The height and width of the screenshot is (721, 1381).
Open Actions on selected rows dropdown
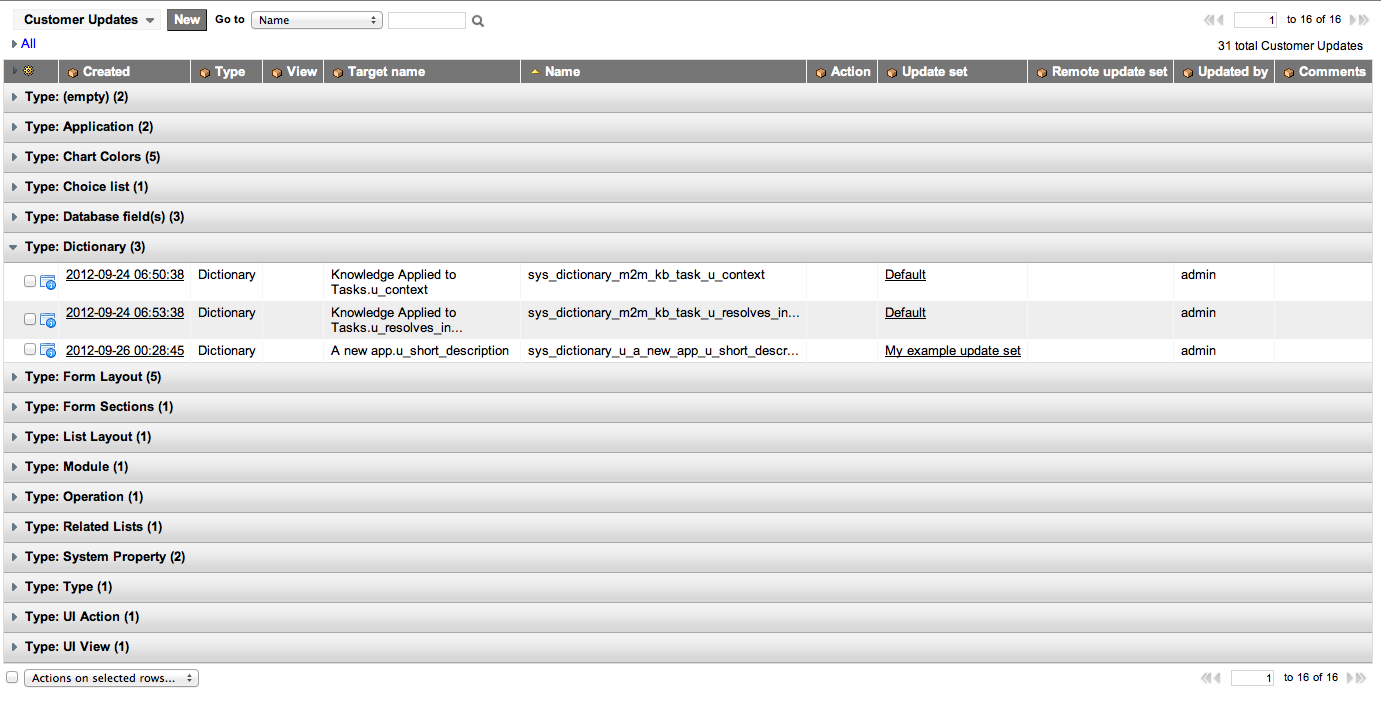coord(111,678)
